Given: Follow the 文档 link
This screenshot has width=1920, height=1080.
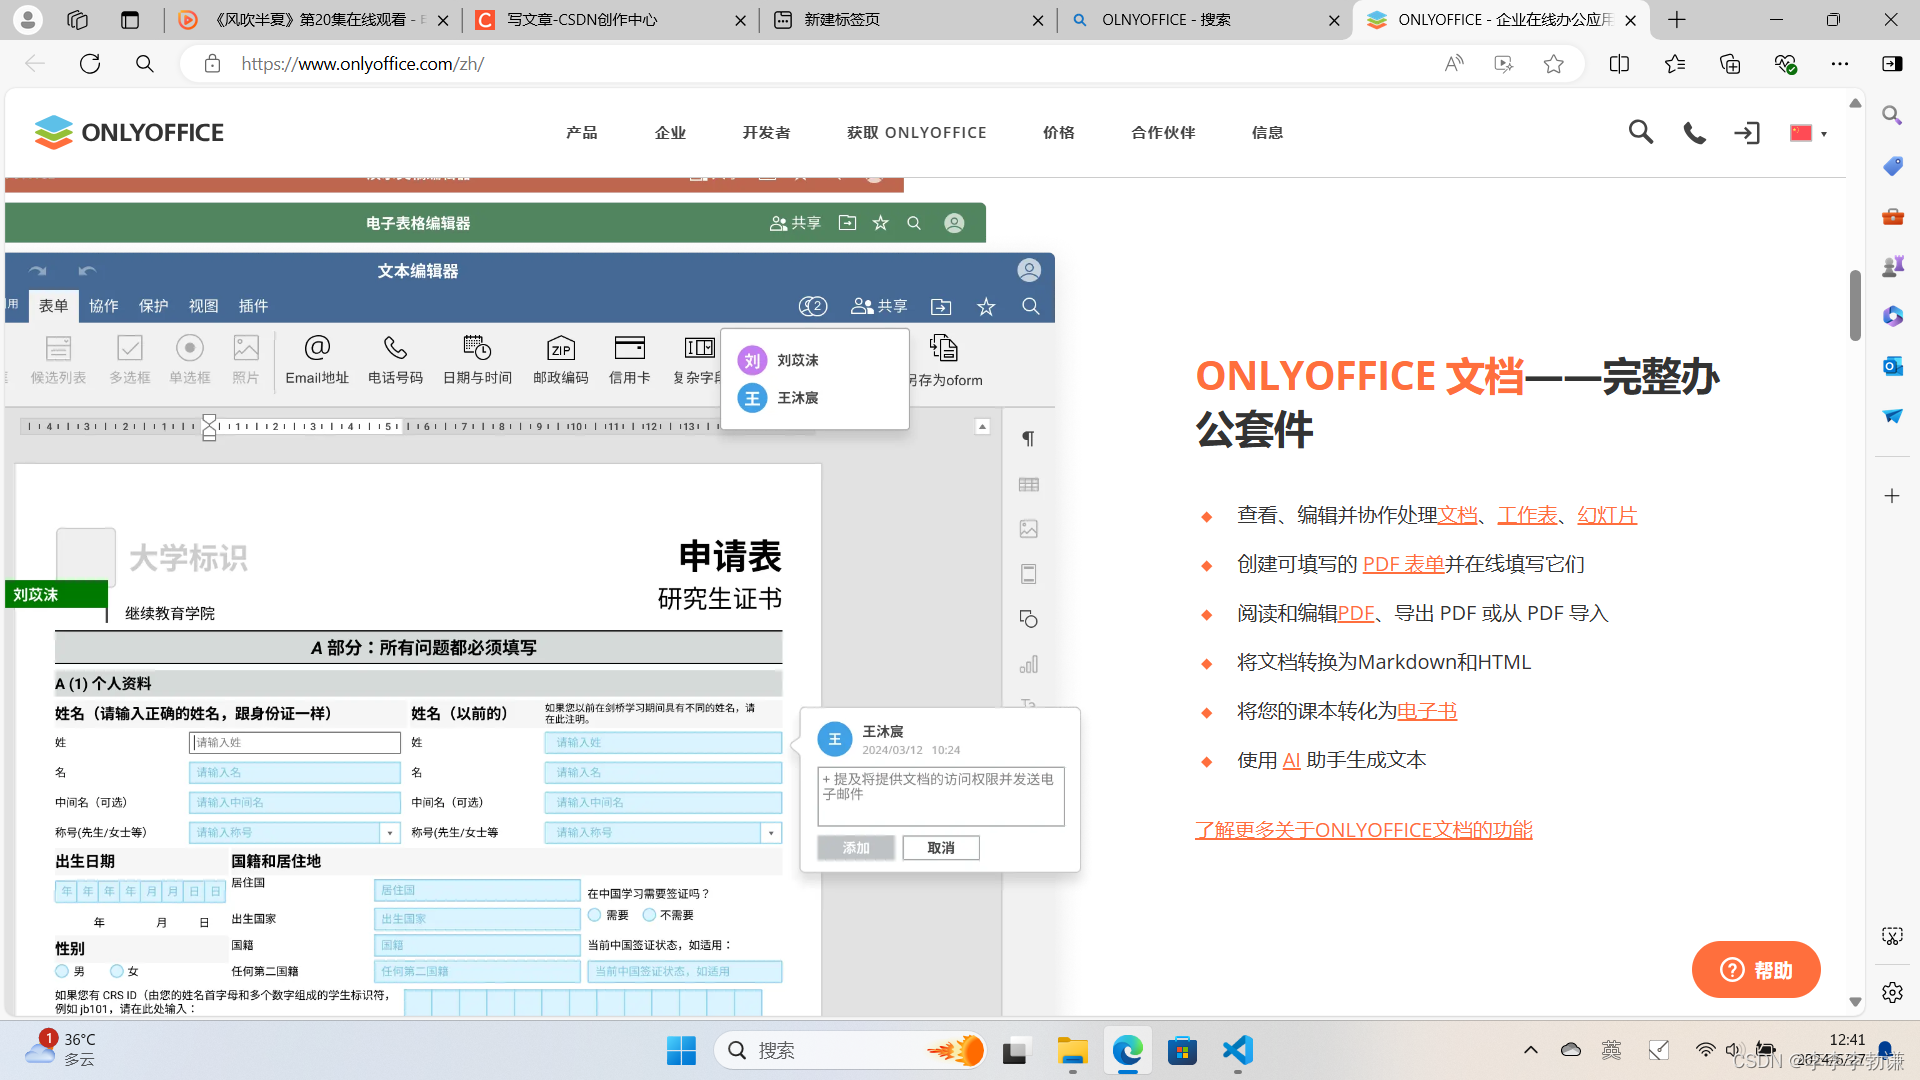Looking at the screenshot, I should pos(1457,515).
